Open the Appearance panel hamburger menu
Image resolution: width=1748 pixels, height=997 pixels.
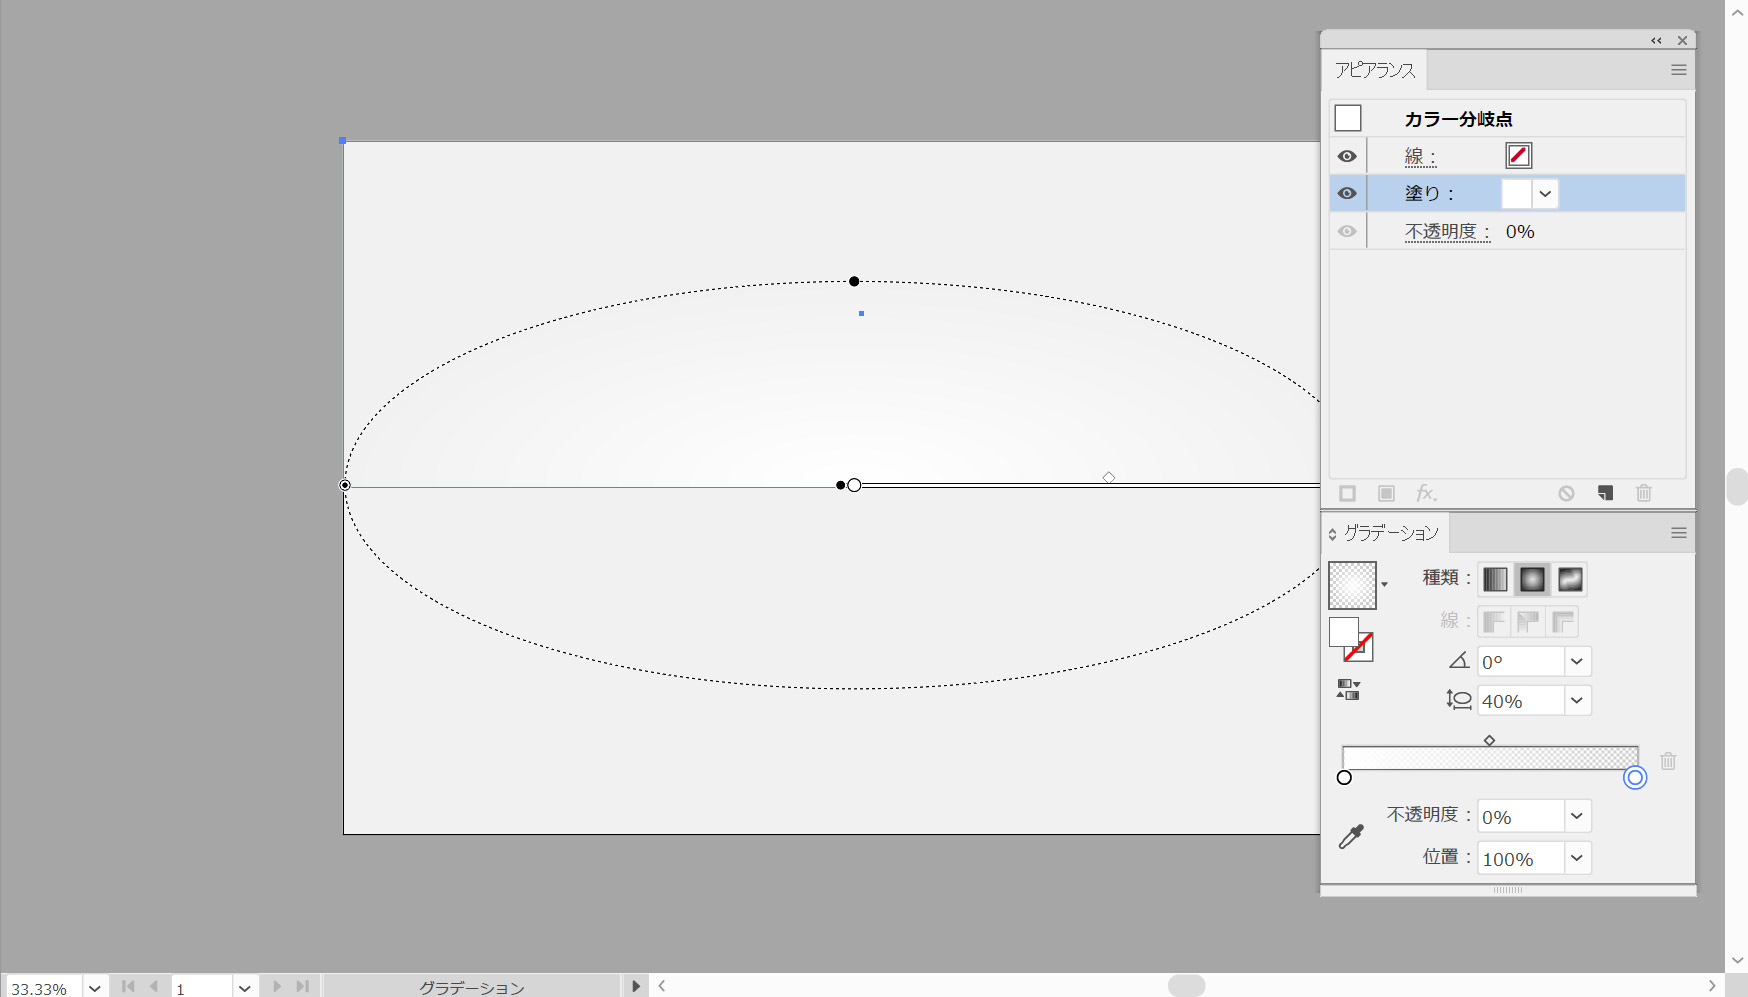[1678, 70]
